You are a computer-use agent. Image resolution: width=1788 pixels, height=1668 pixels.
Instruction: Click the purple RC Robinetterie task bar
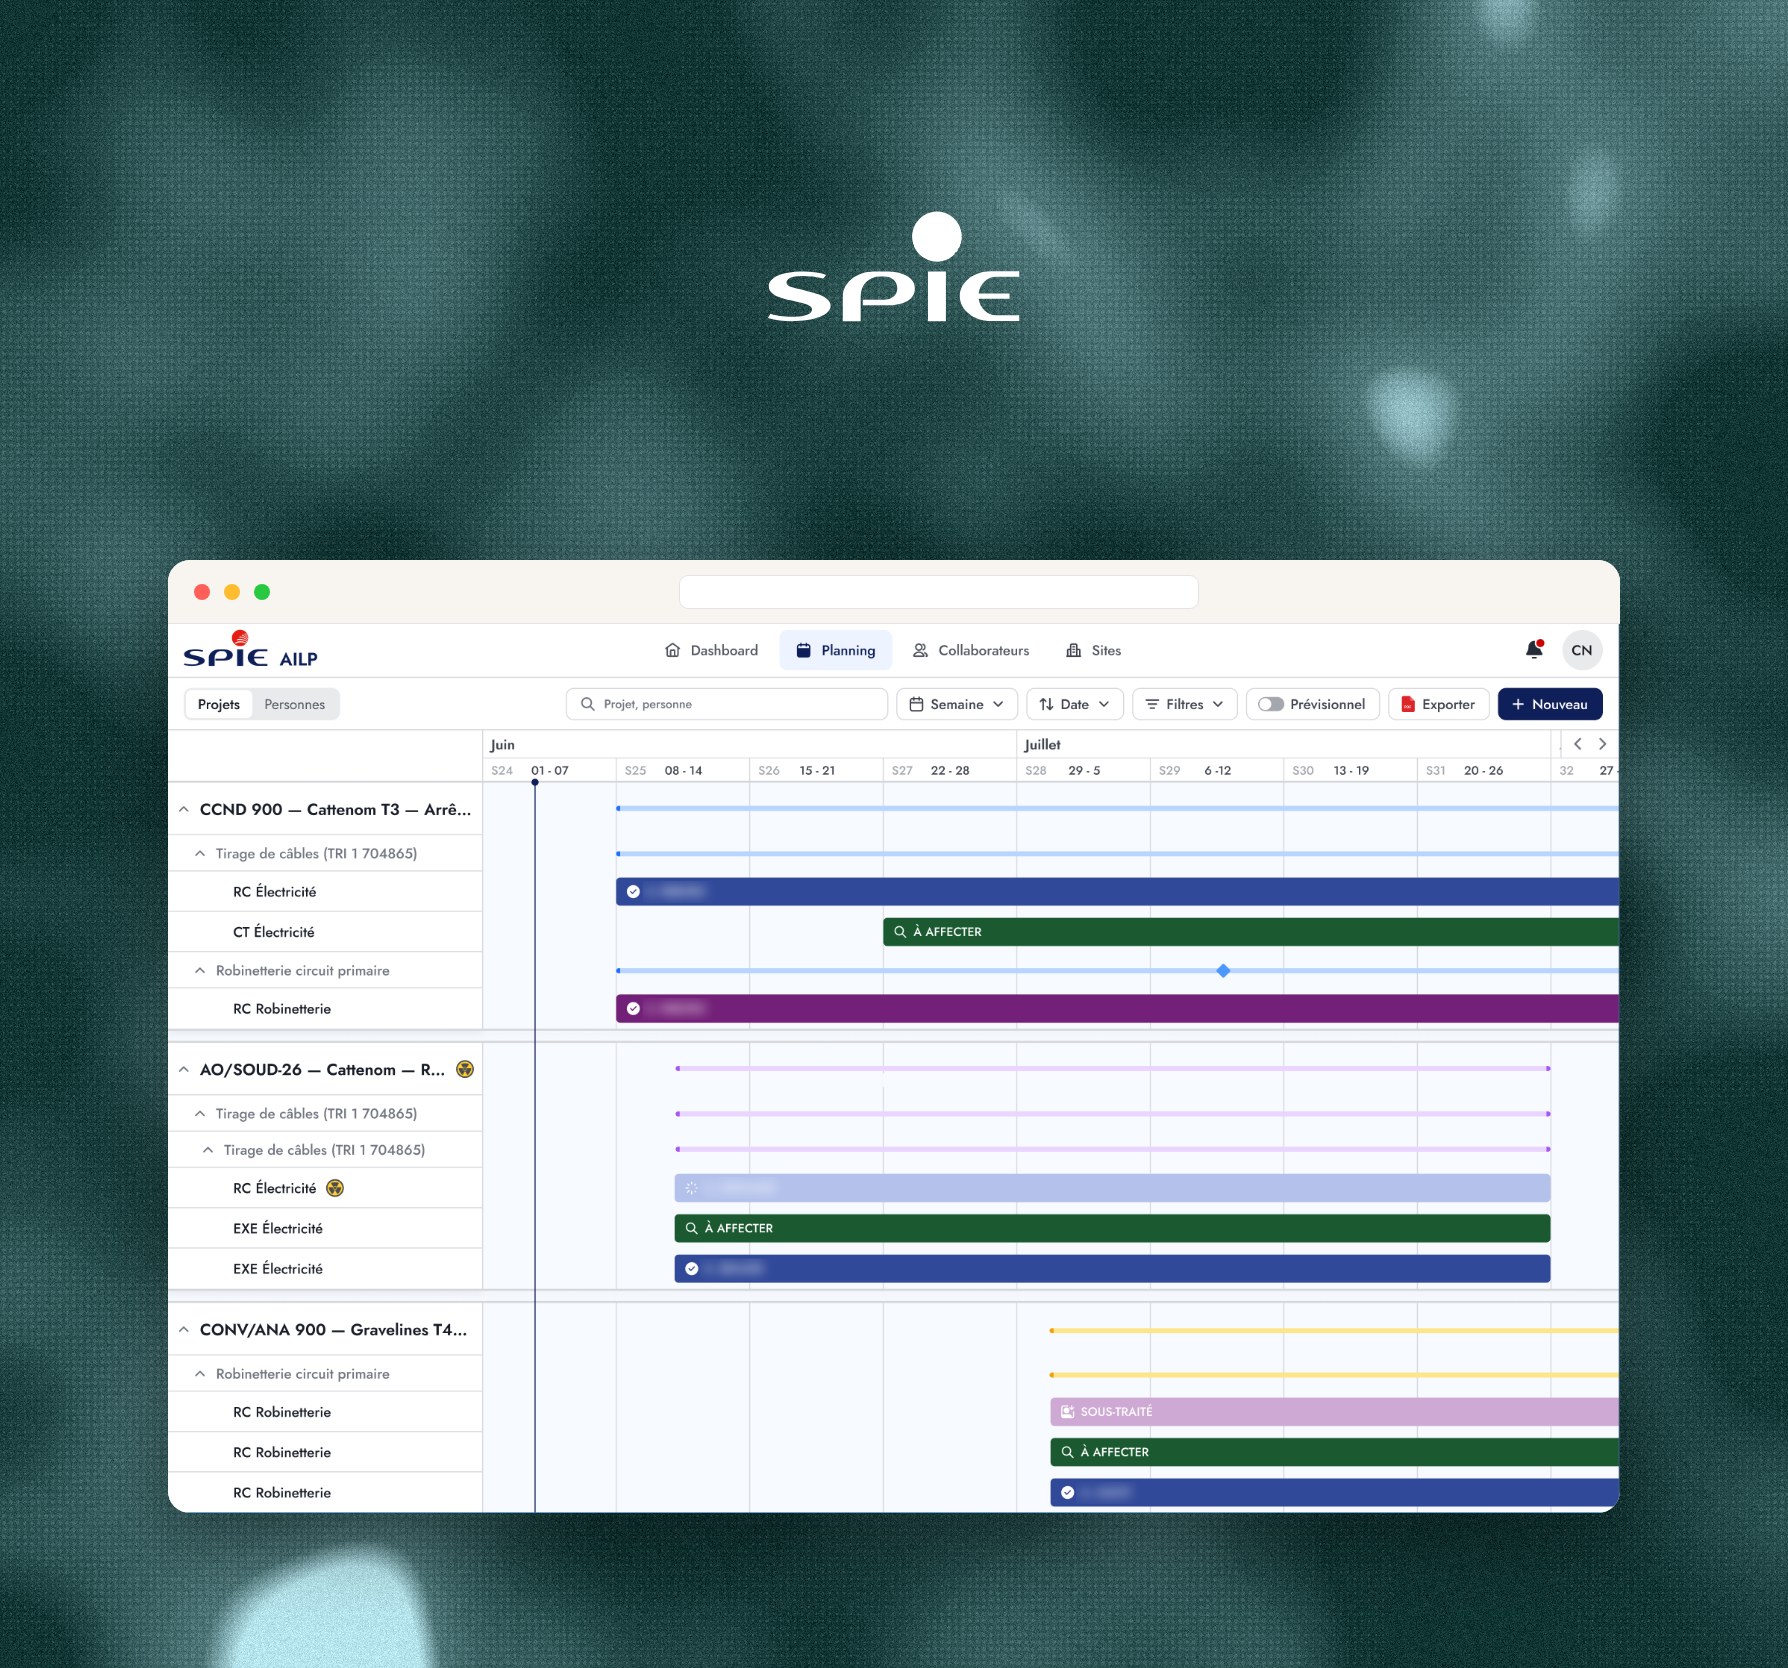tap(1117, 1009)
